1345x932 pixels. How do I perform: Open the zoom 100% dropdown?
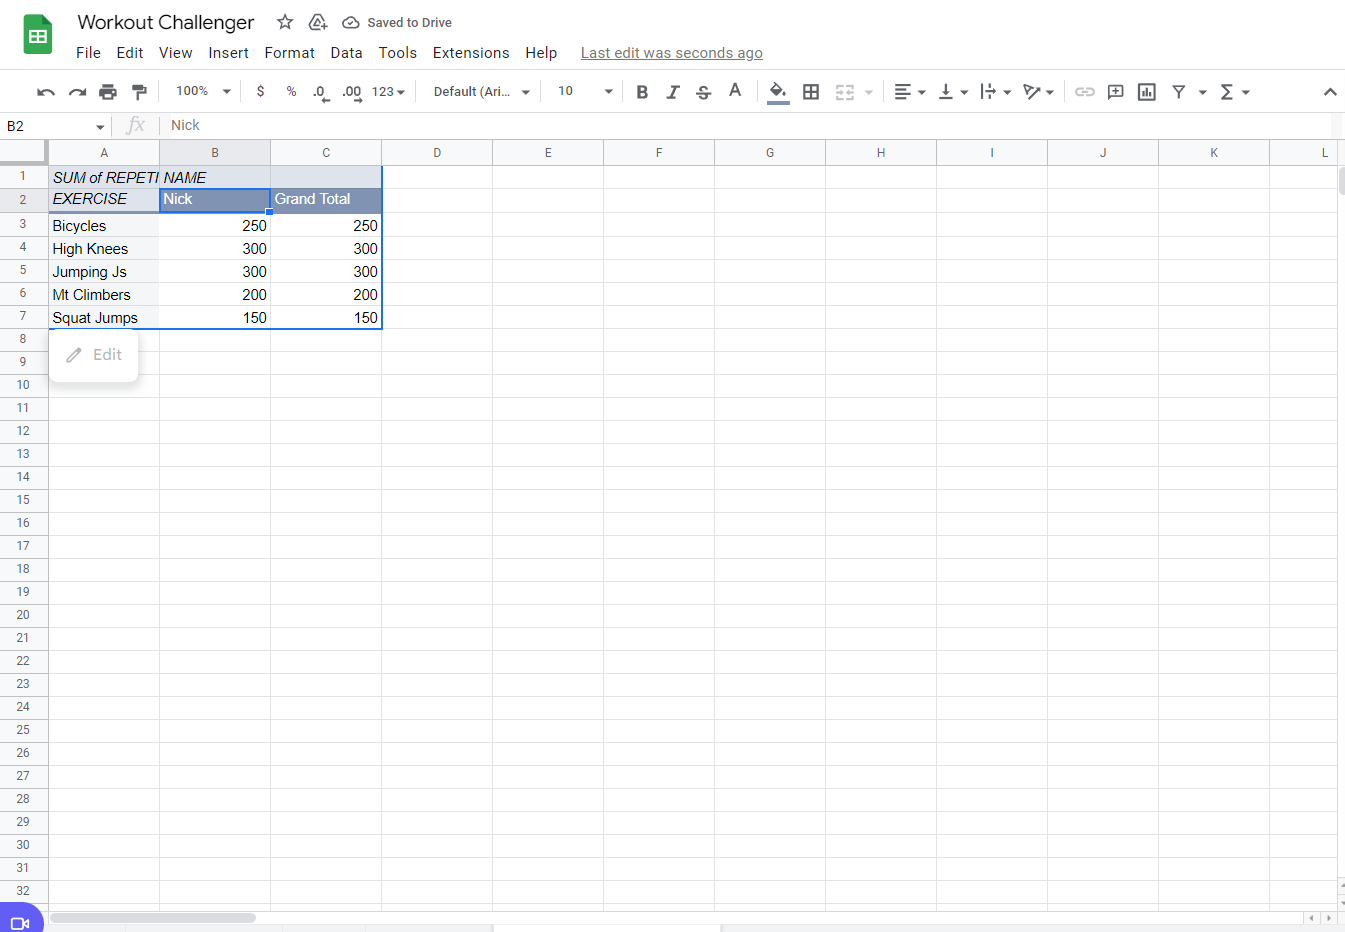point(203,91)
